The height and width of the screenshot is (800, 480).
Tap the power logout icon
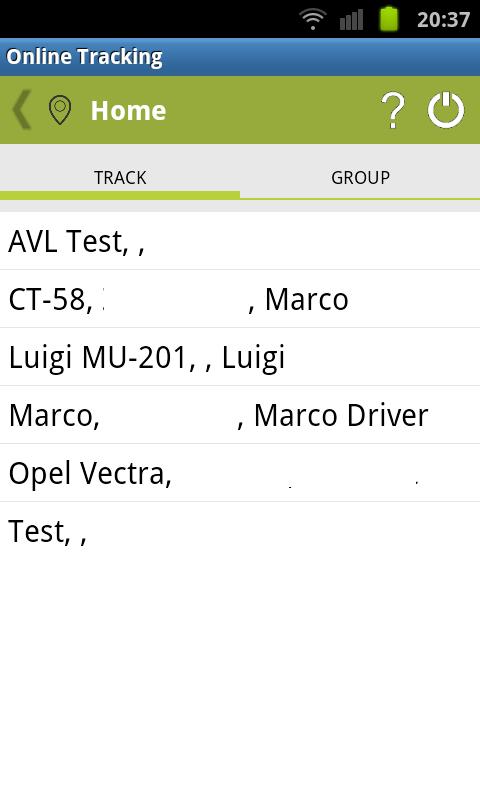(x=446, y=110)
